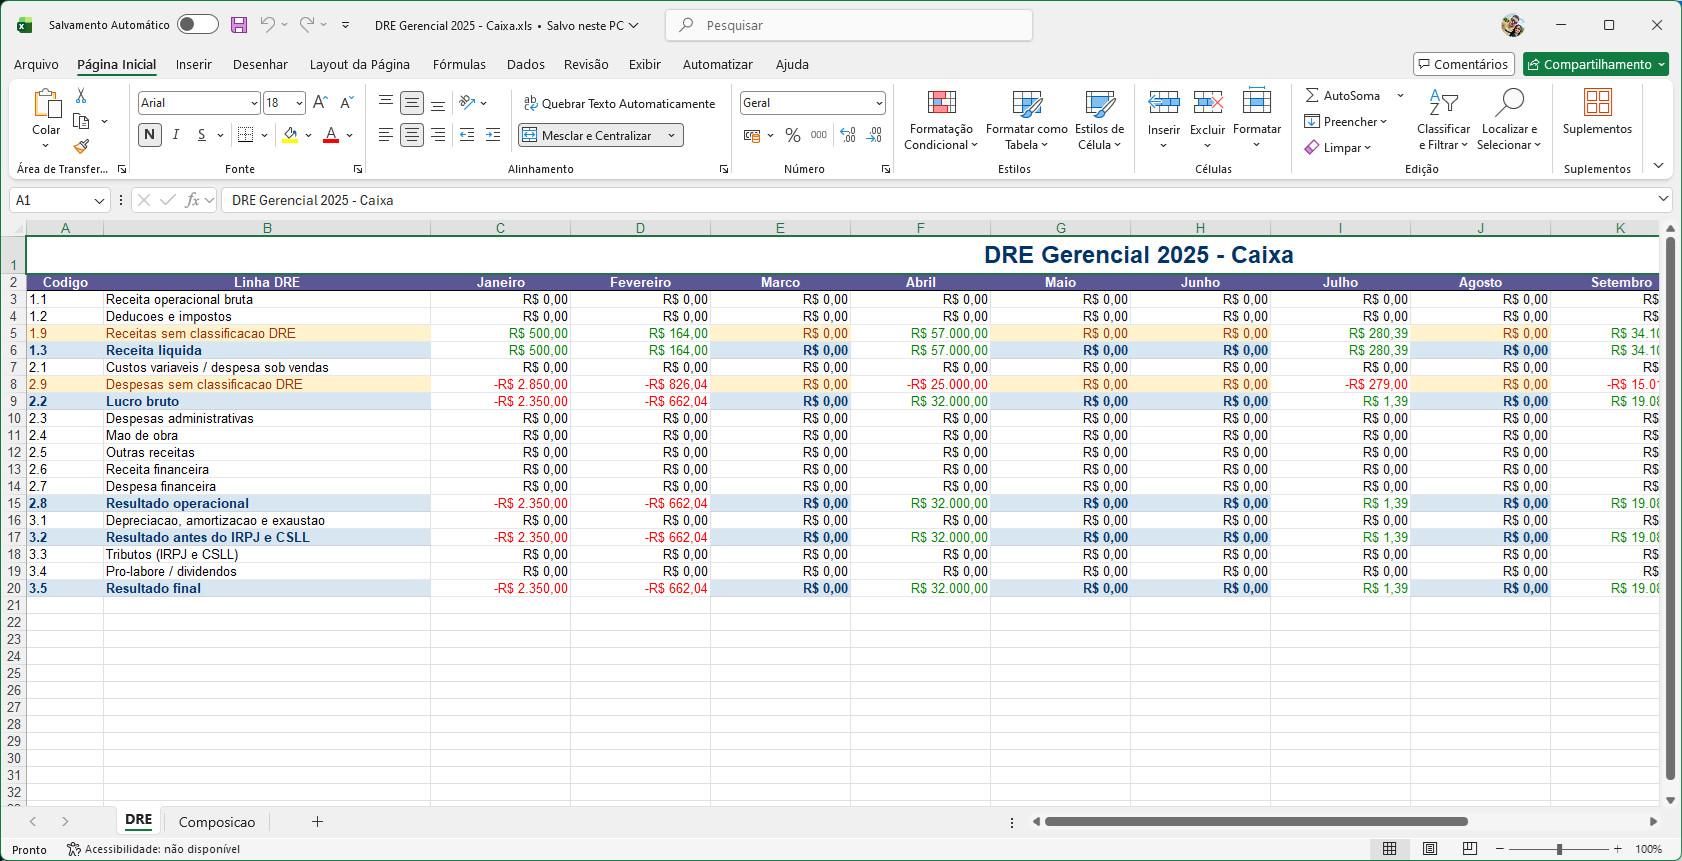This screenshot has width=1682, height=861.
Task: Toggle align text right
Action: (x=438, y=135)
